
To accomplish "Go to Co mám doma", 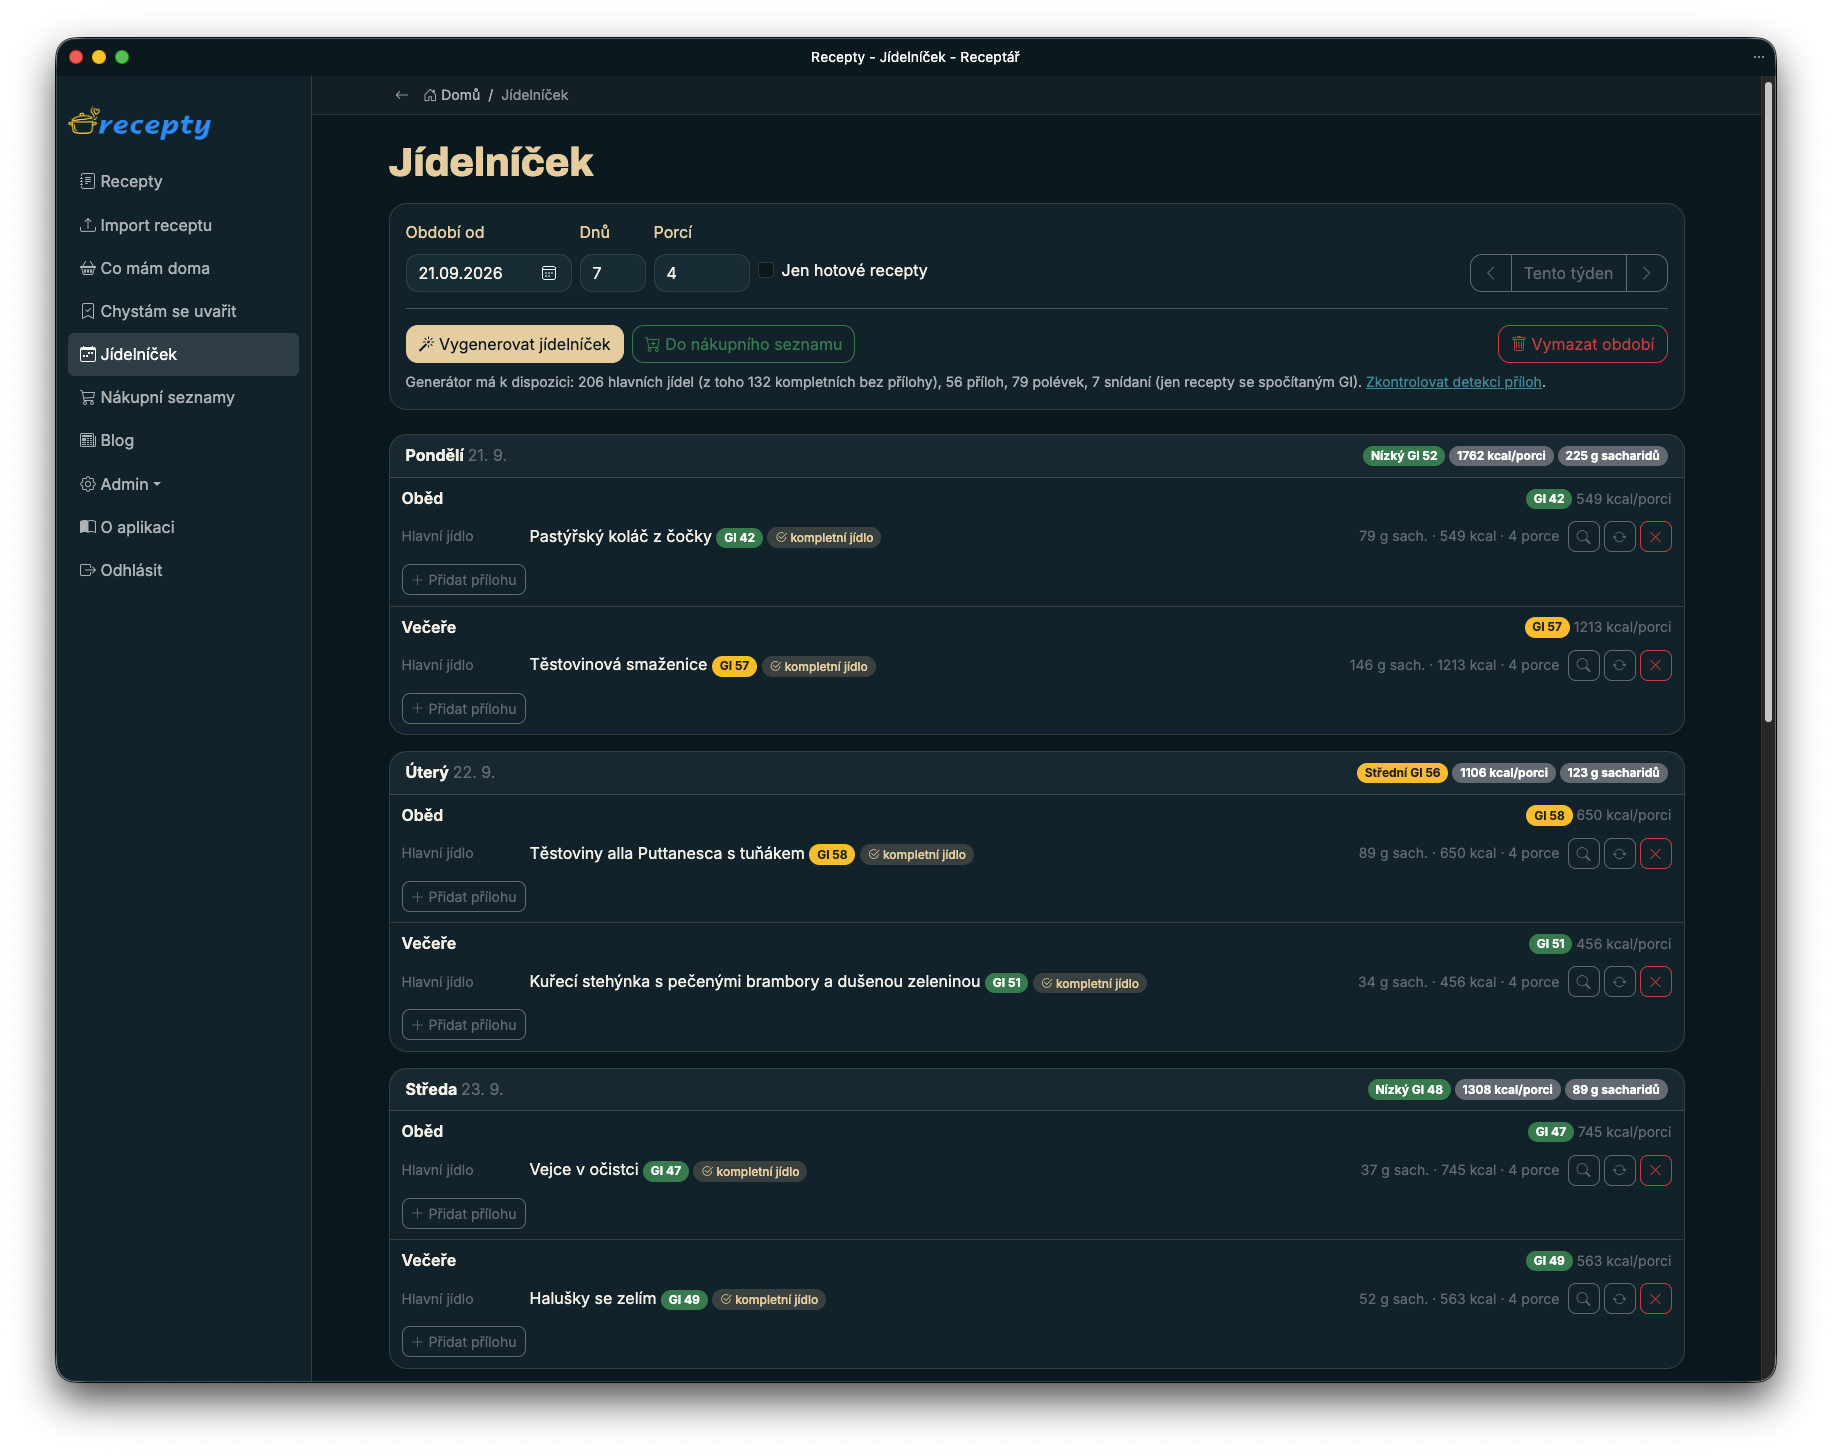I will (183, 268).
